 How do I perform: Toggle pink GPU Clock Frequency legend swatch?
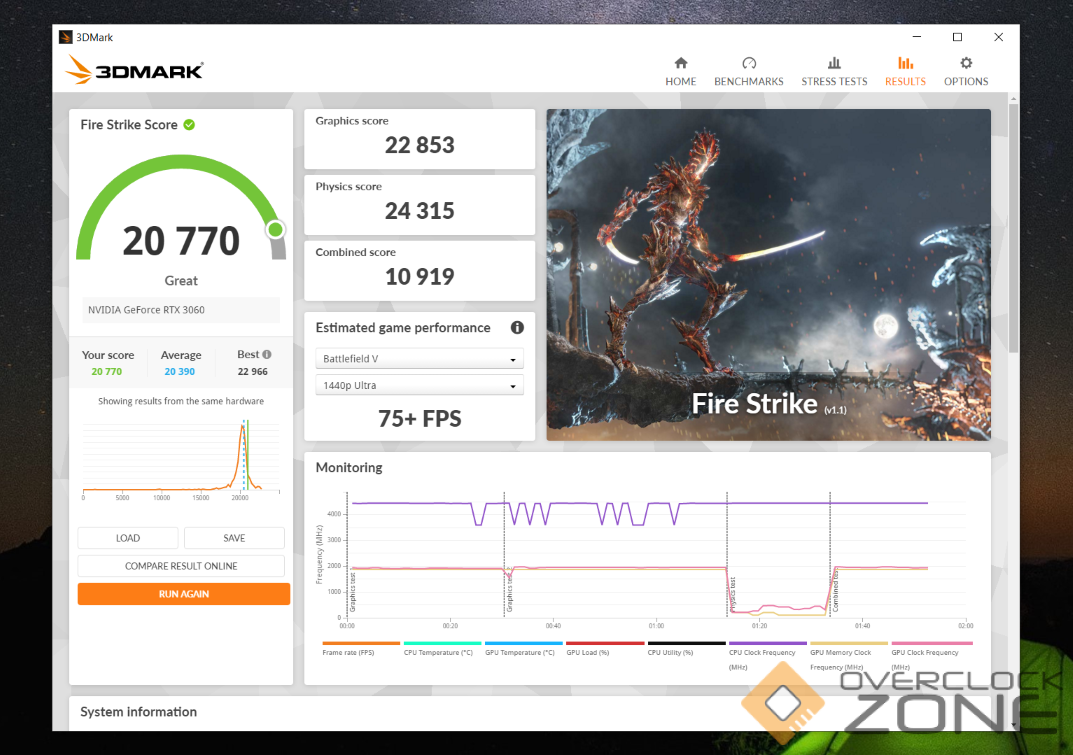point(931,643)
